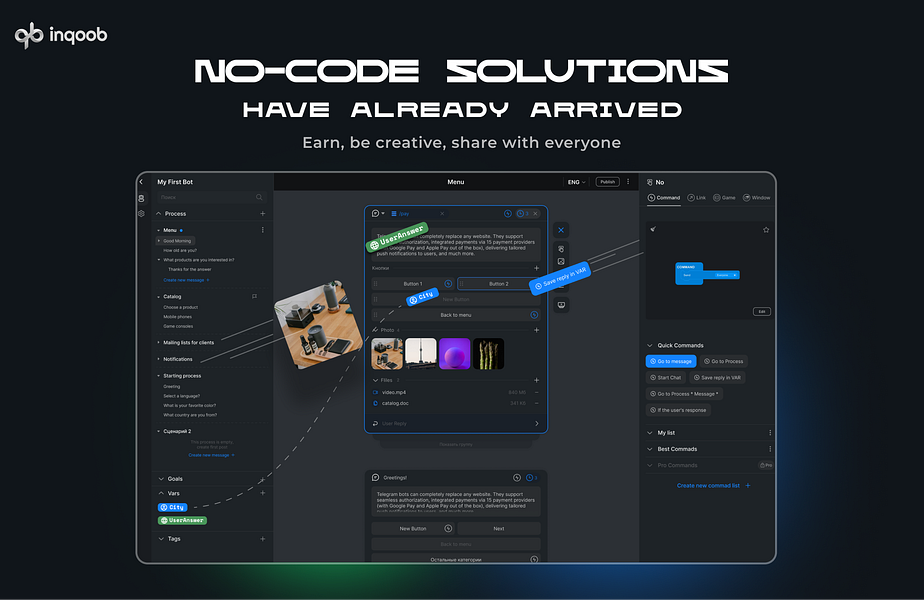Open the asparagus photo thumbnail

coord(489,354)
